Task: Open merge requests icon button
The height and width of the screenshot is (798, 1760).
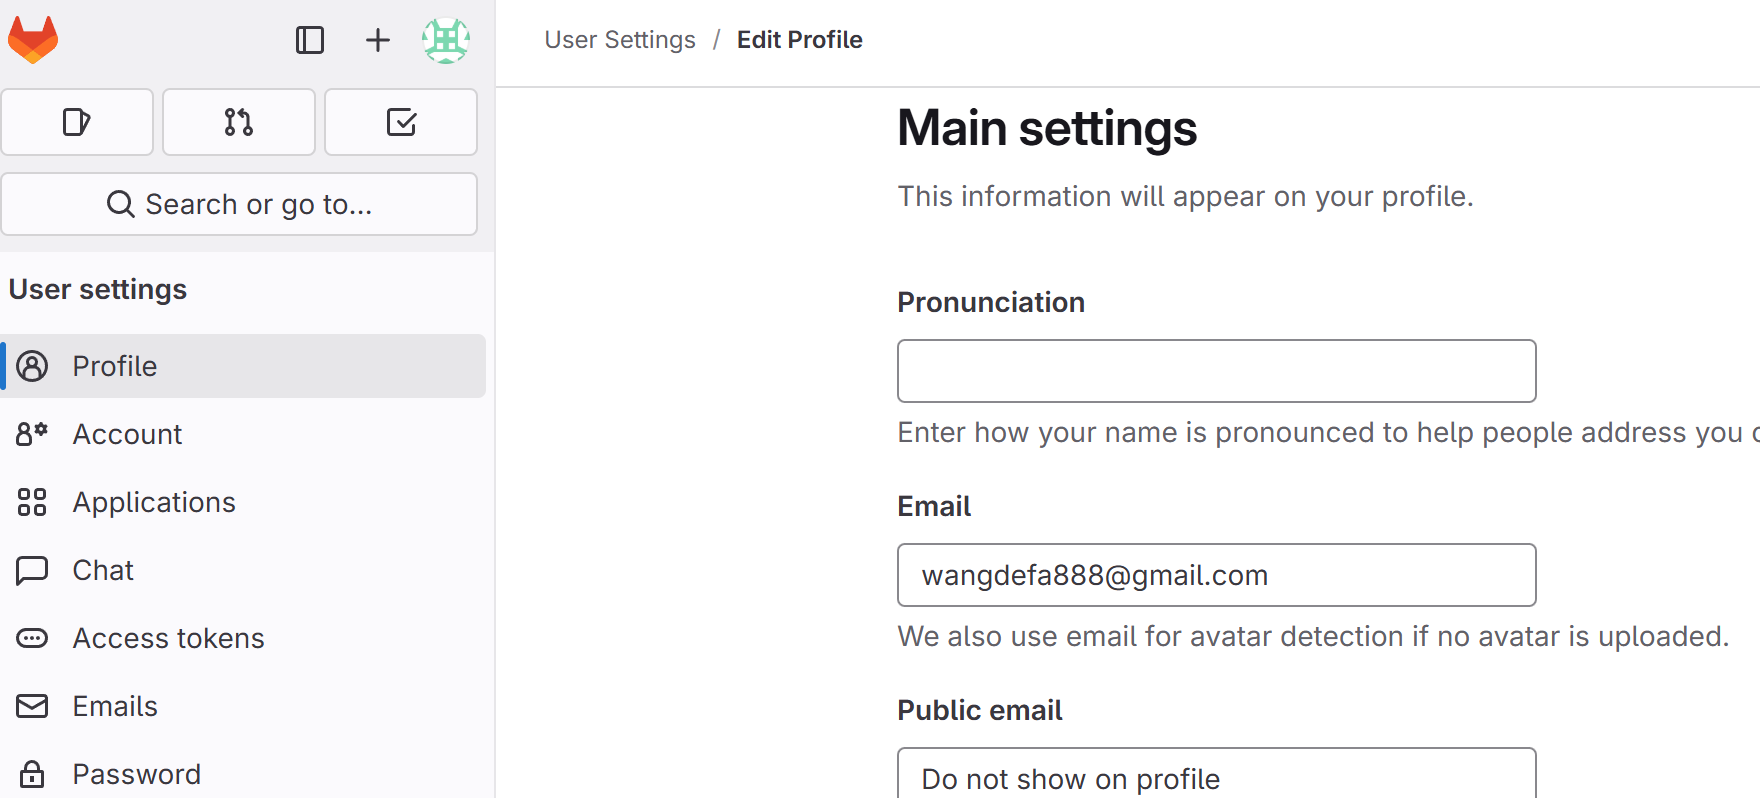Action: pyautogui.click(x=239, y=122)
